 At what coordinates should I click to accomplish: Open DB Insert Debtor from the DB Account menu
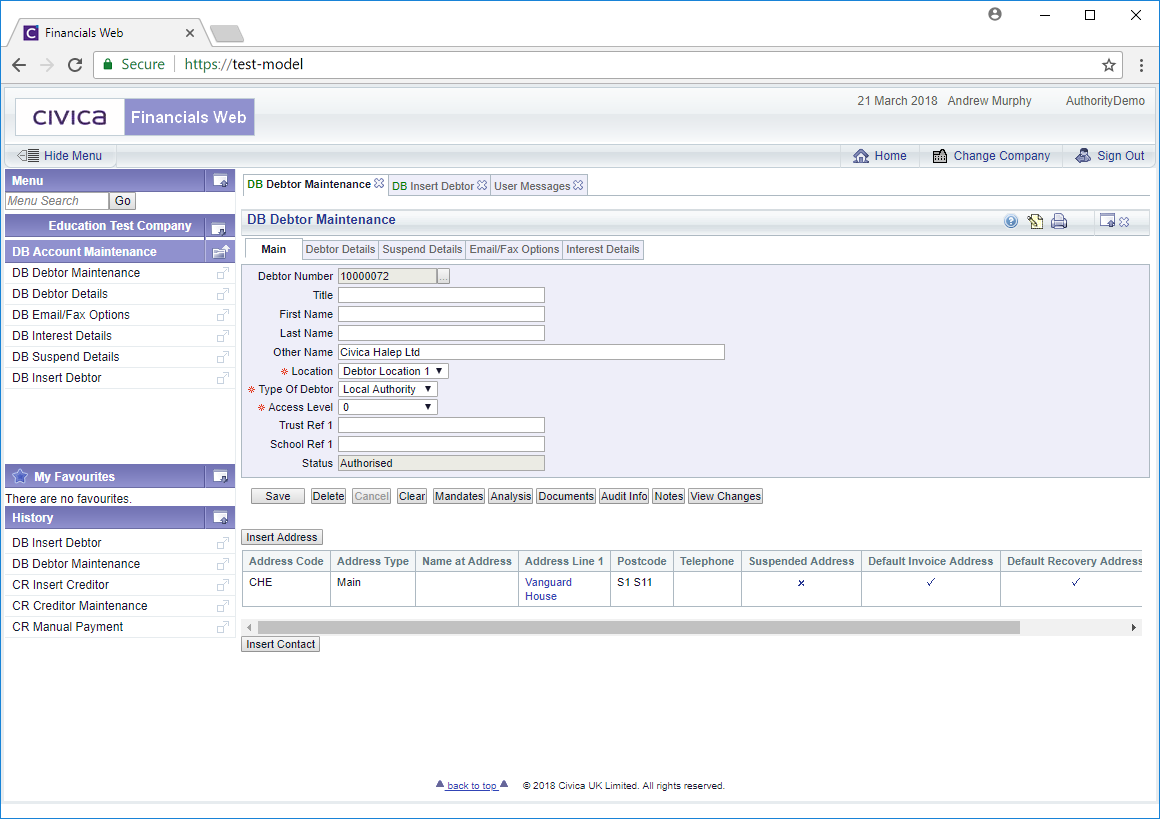(x=57, y=378)
